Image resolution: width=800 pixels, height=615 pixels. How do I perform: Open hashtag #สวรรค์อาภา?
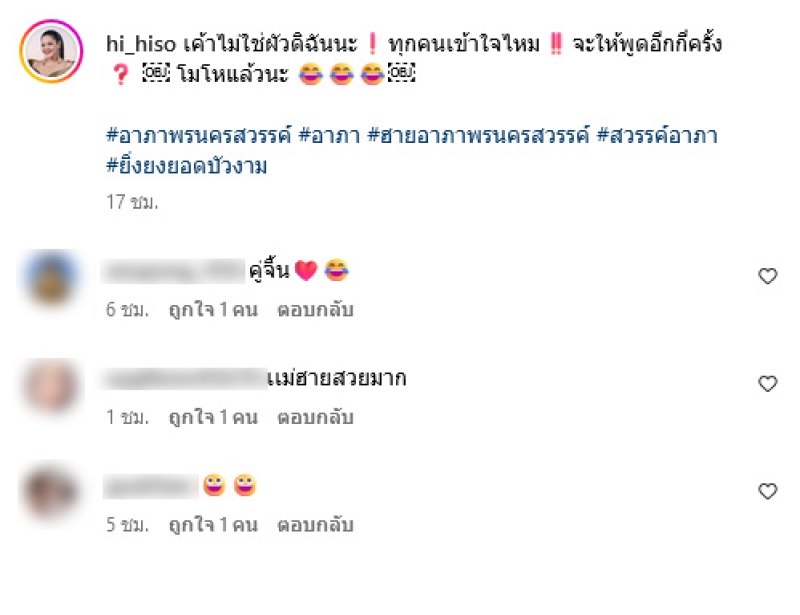(x=657, y=136)
